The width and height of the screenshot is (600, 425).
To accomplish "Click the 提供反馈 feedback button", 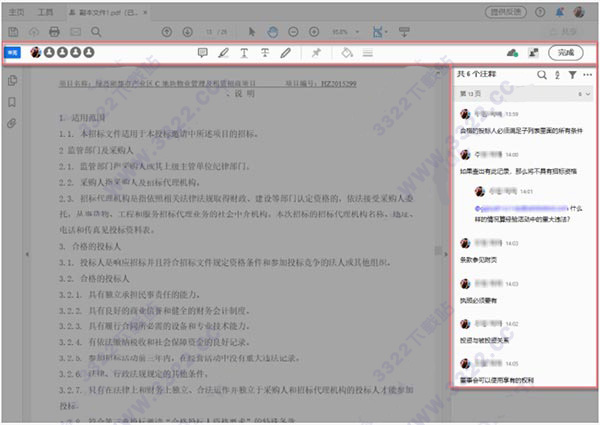I will coord(505,12).
